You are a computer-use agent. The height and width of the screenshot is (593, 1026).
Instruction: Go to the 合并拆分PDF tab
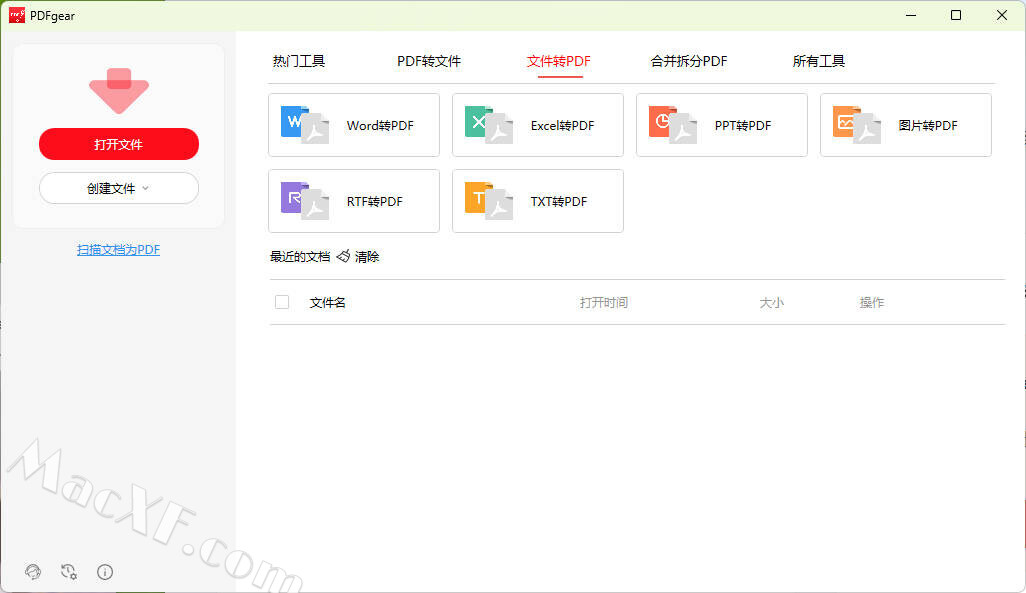(689, 61)
